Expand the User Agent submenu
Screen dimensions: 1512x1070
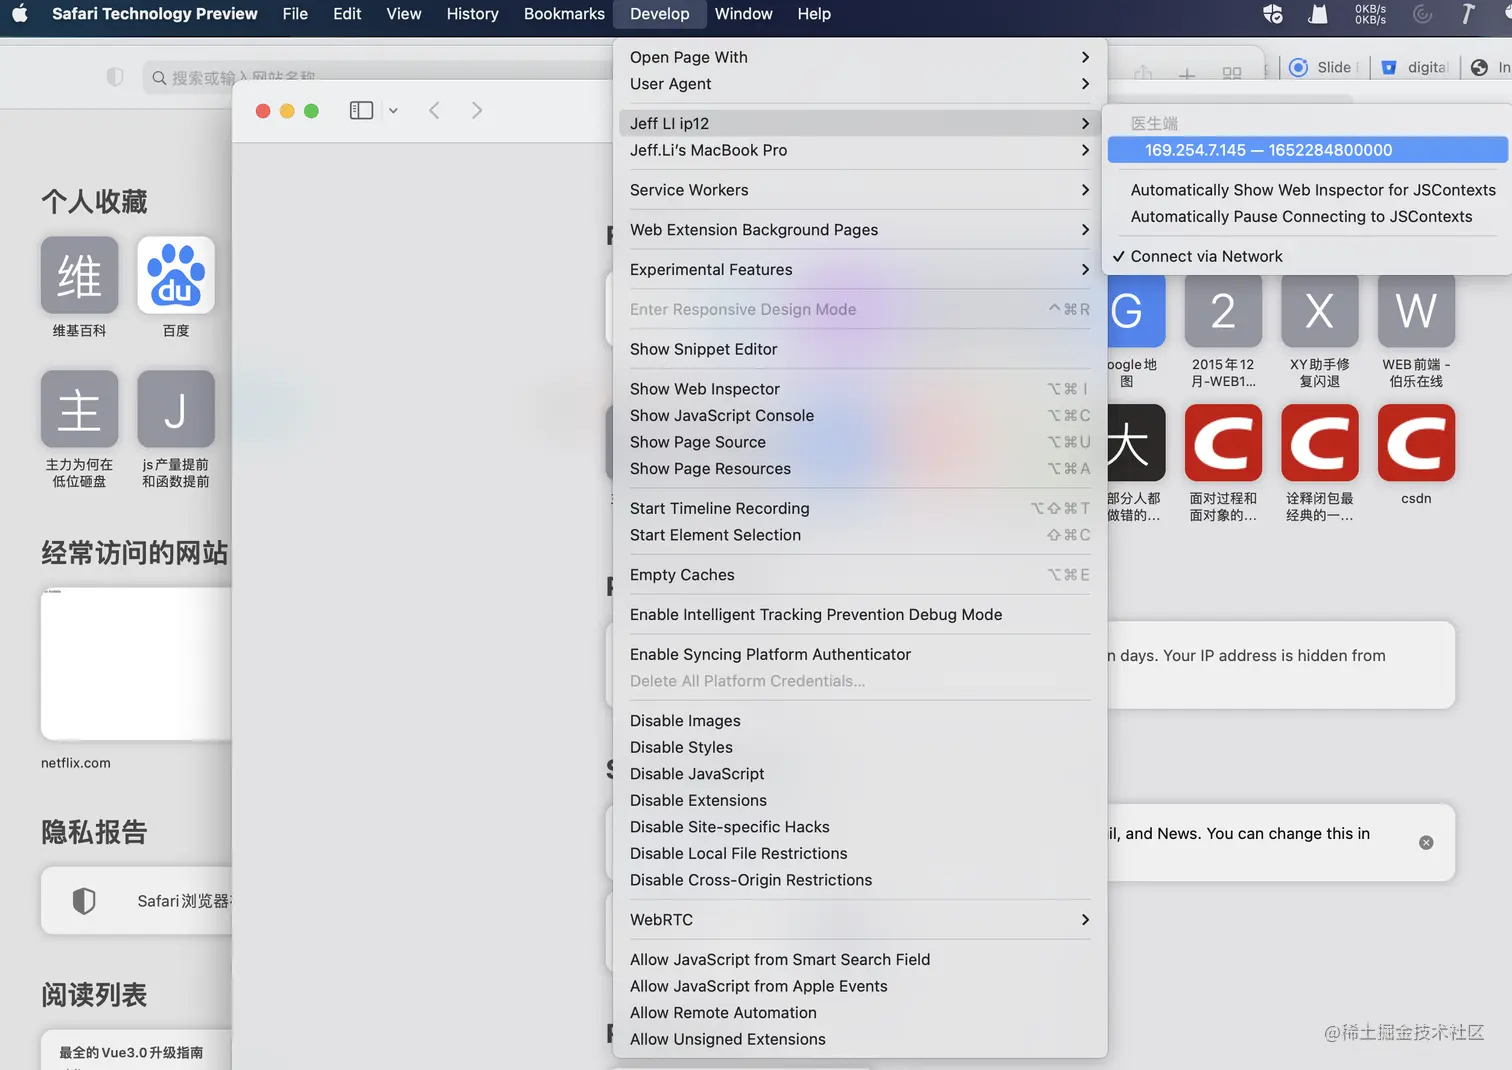(860, 84)
